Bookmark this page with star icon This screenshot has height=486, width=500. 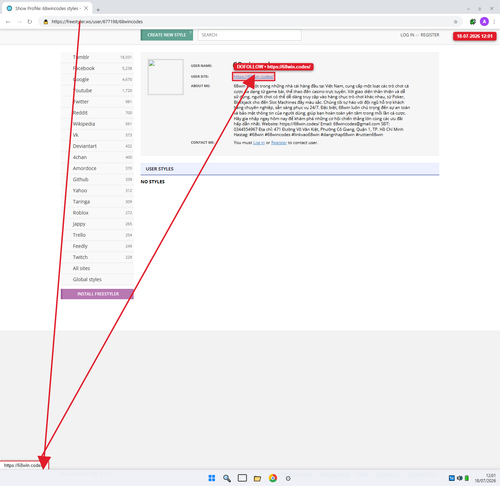tap(455, 22)
